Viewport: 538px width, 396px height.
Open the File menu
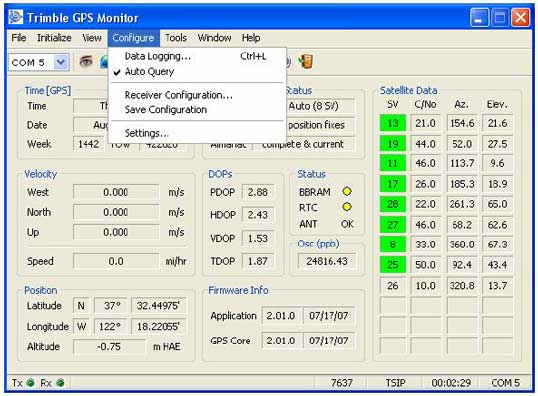[x=19, y=38]
